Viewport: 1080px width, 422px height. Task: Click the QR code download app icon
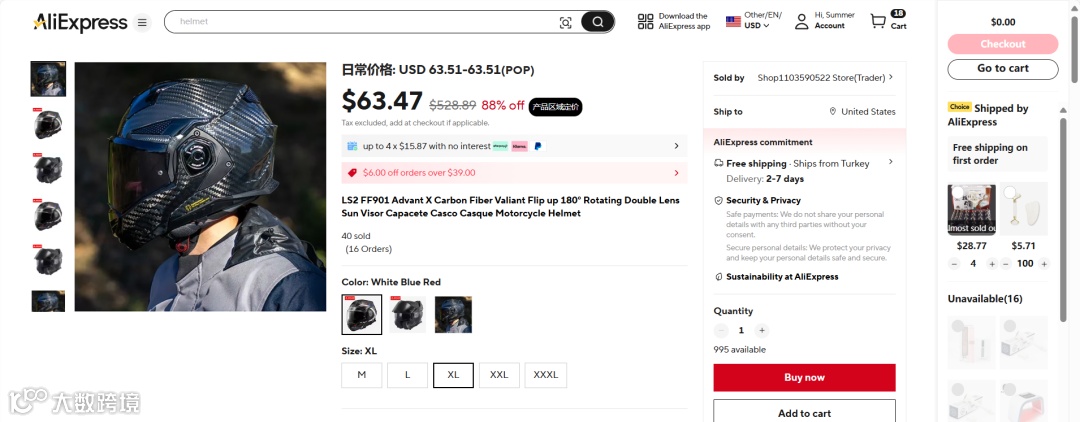tap(646, 21)
